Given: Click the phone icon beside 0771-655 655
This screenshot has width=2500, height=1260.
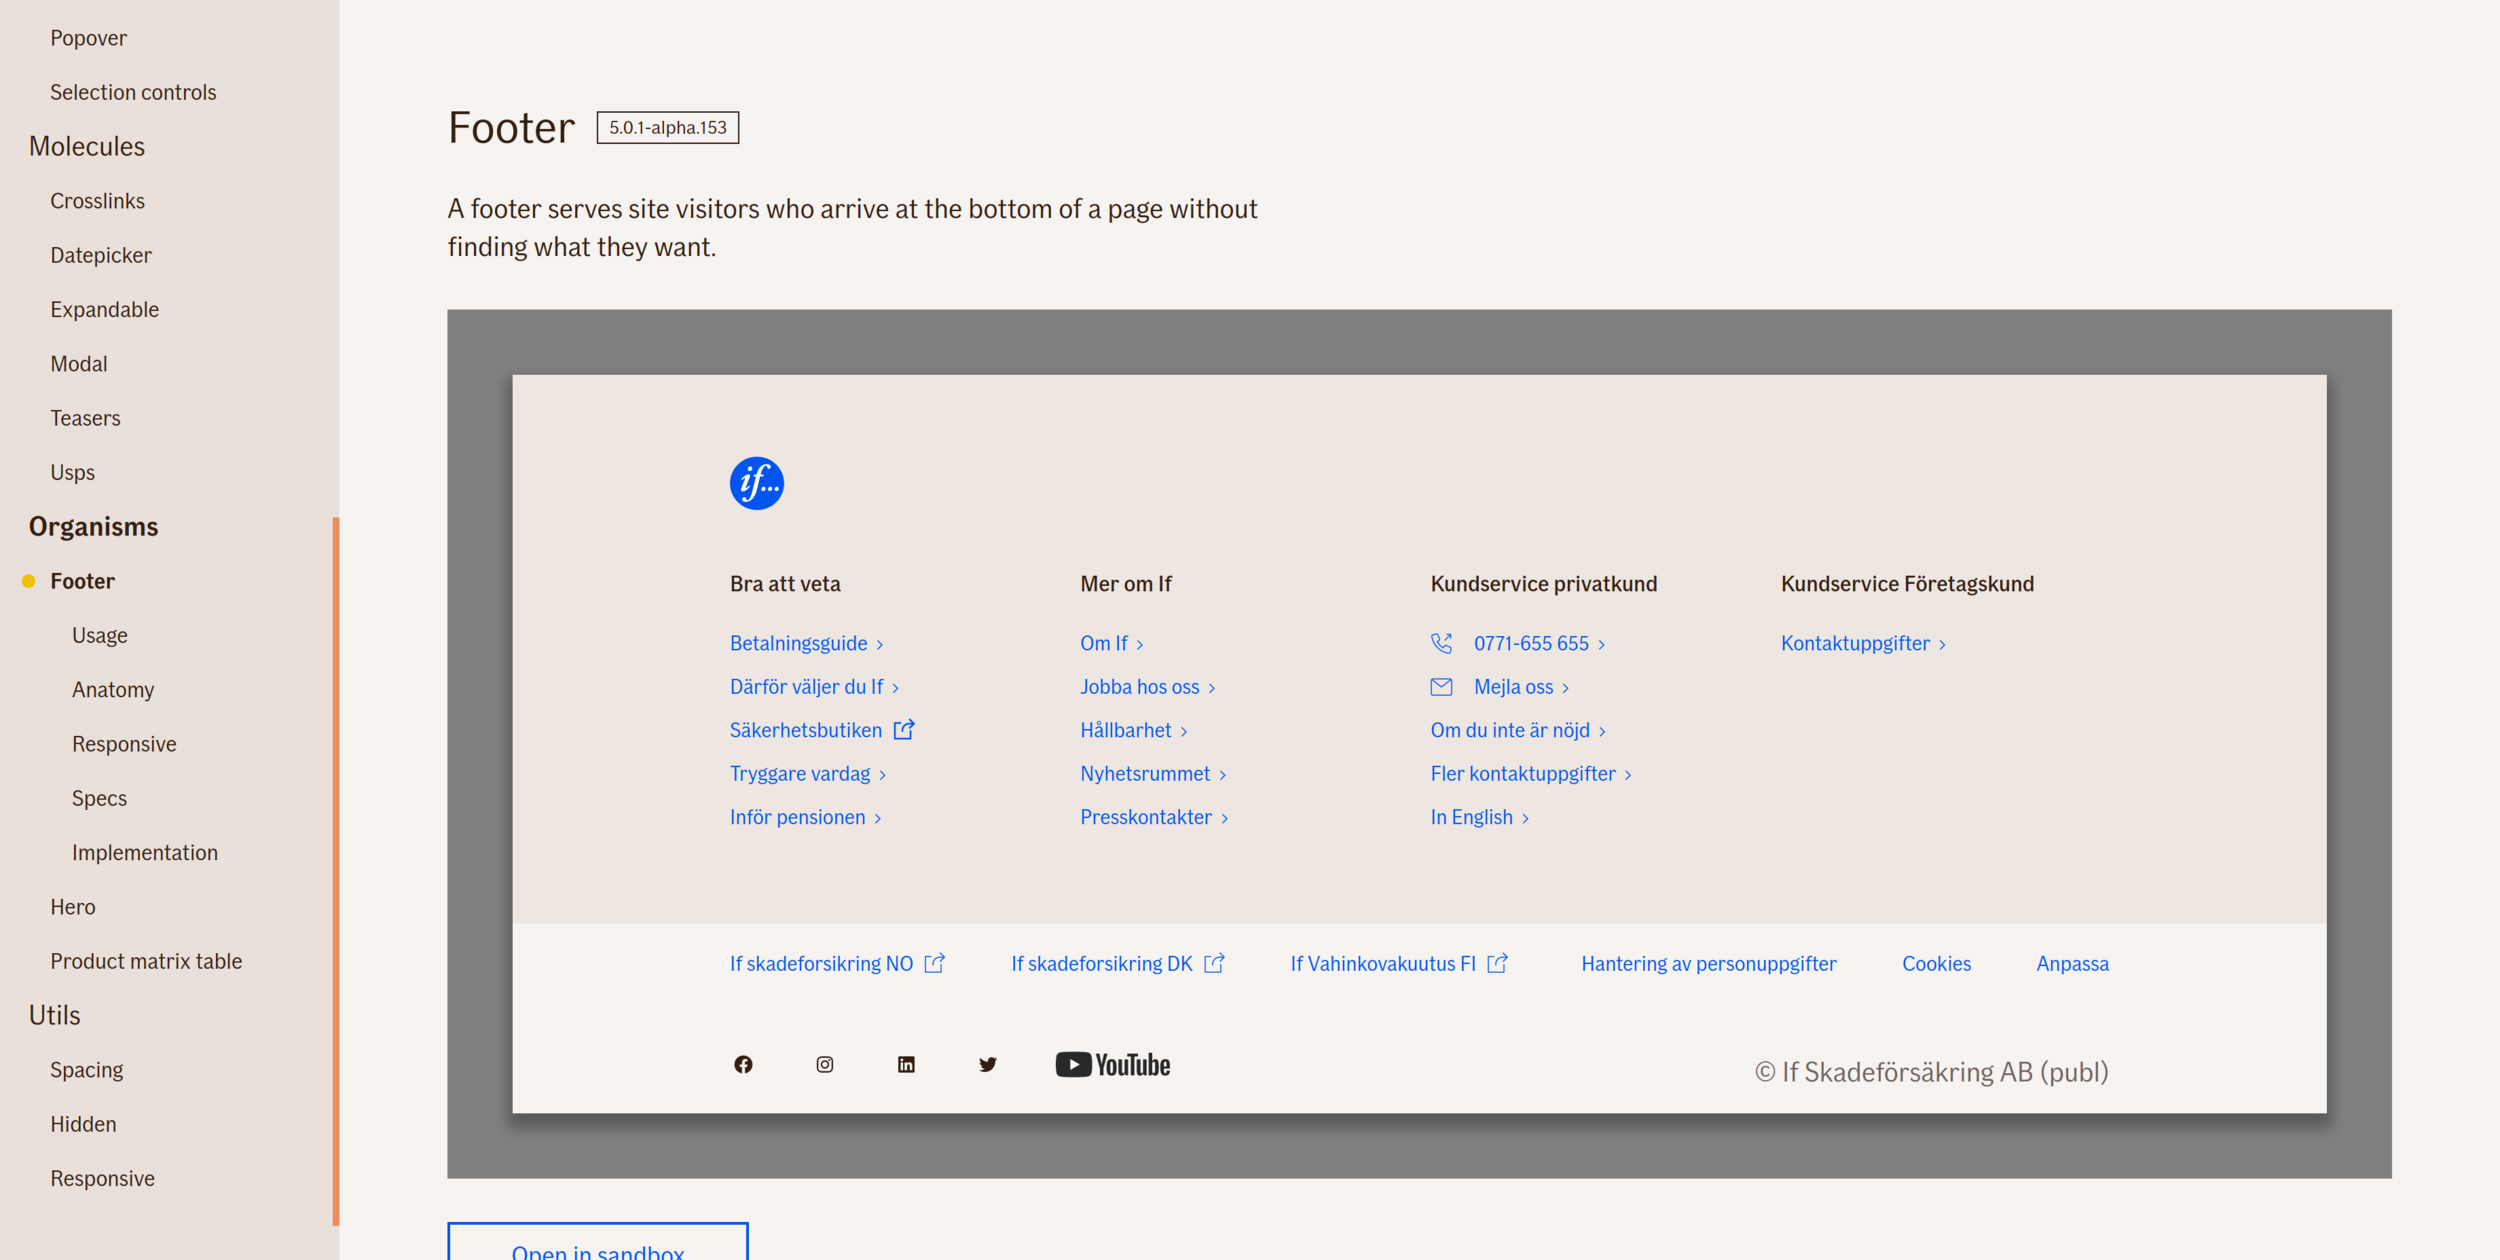Looking at the screenshot, I should coord(1441,643).
